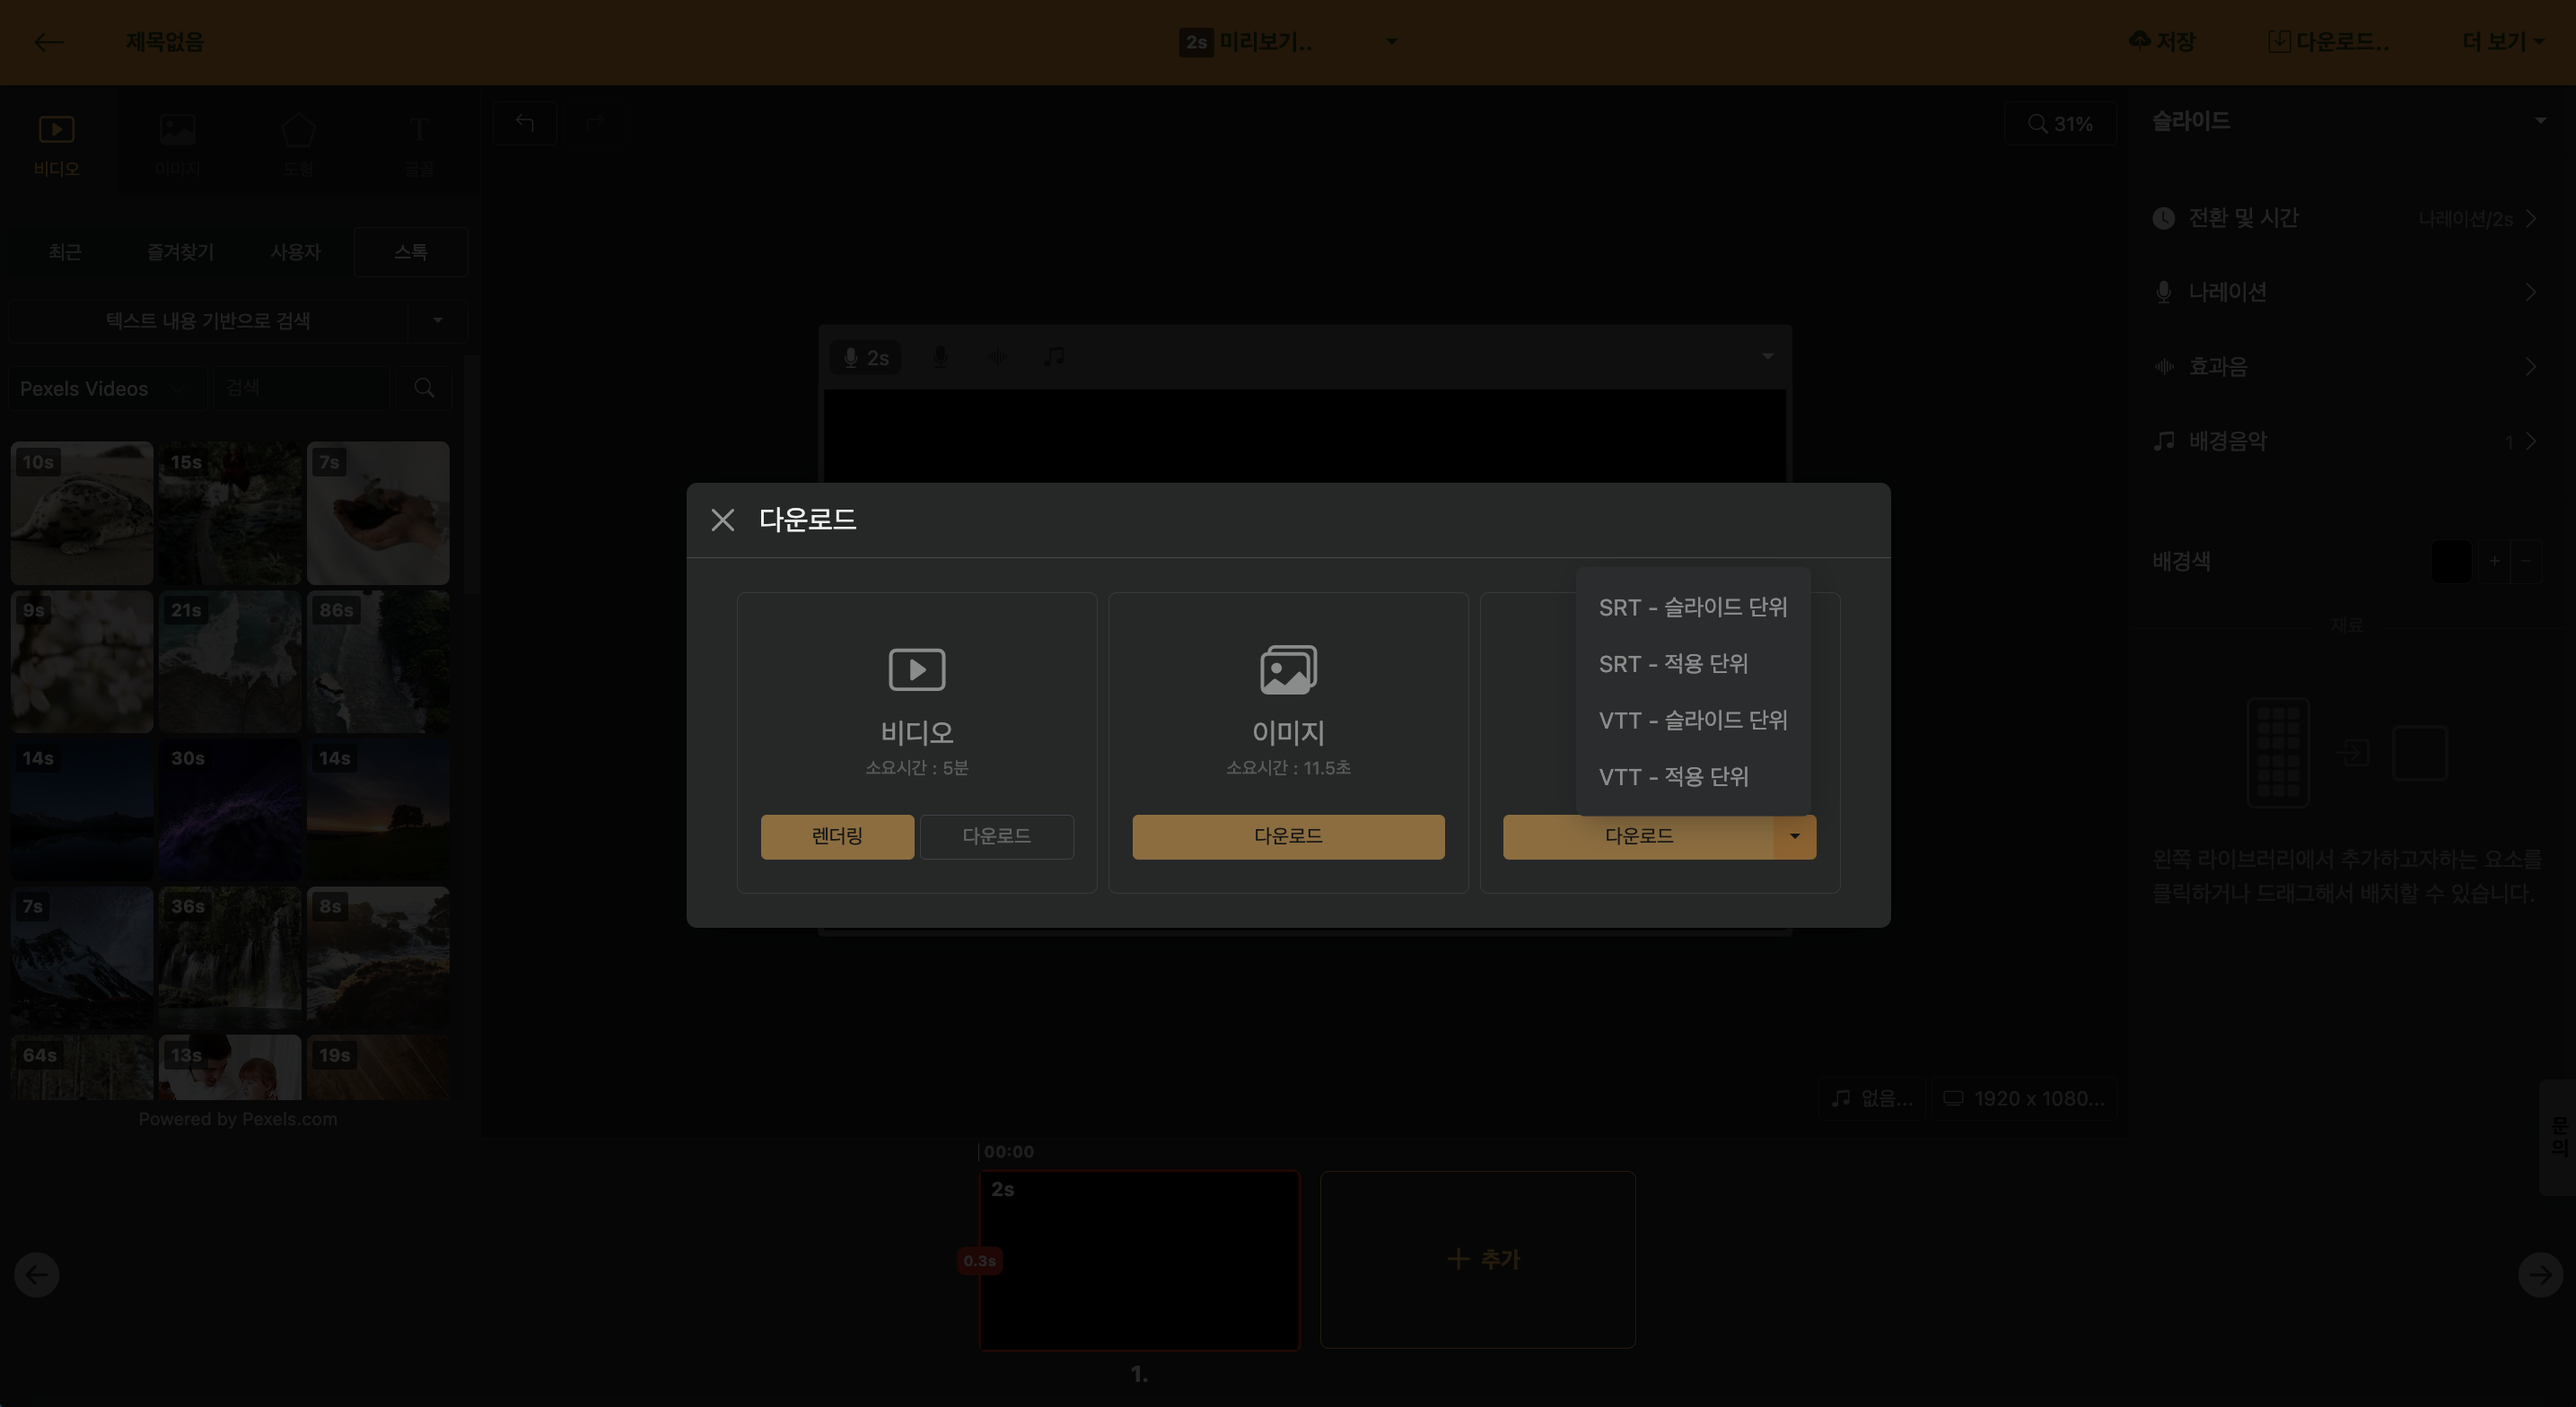Open Pexels Videos source dropdown
Viewport: 2576px width, 1407px height.
click(x=104, y=388)
